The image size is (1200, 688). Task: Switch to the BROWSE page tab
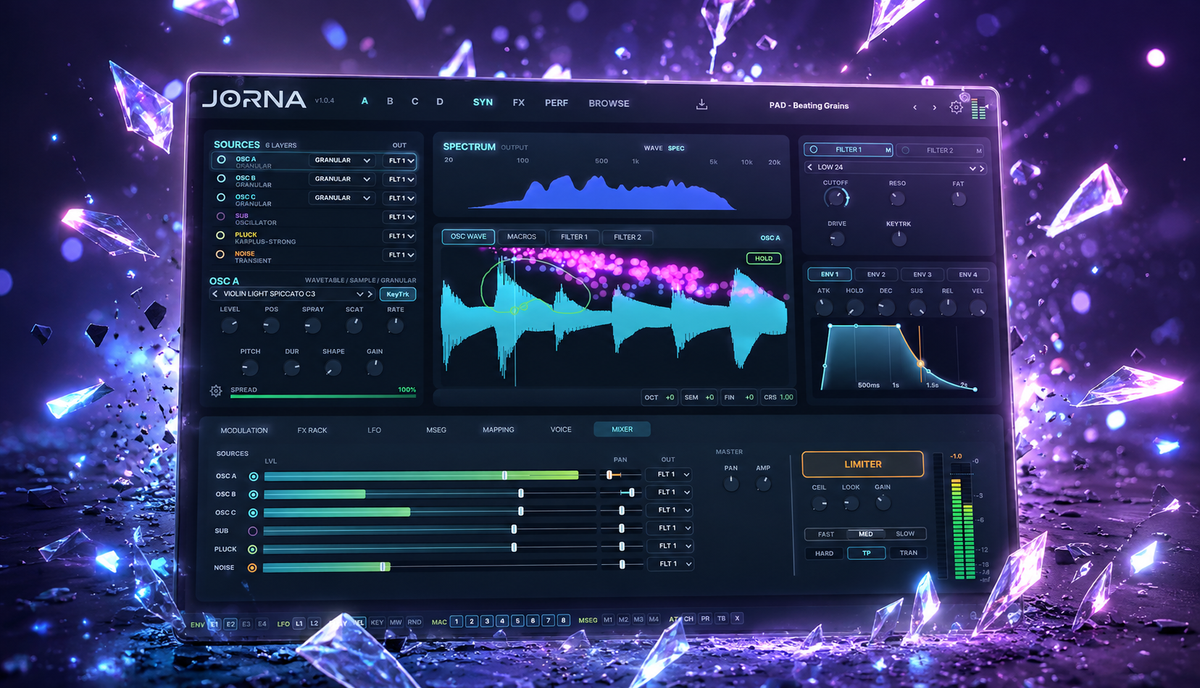[609, 103]
